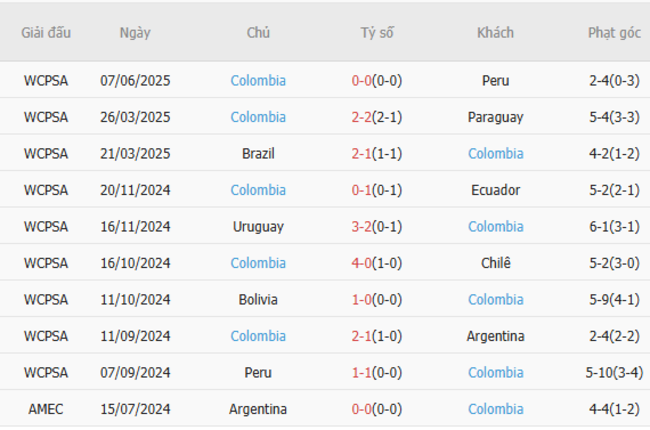Select Ecuador in the away column
This screenshot has width=650, height=430.
click(495, 190)
